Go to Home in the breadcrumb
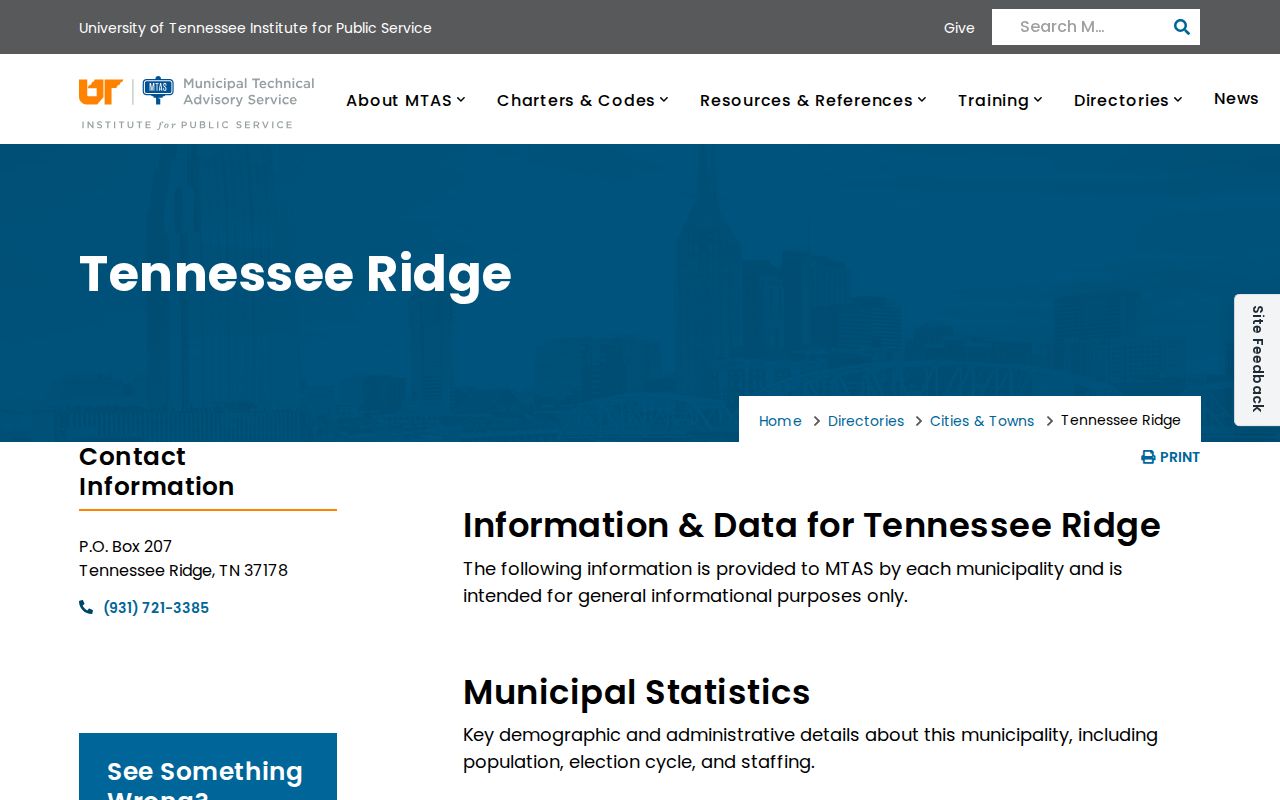 [780, 421]
